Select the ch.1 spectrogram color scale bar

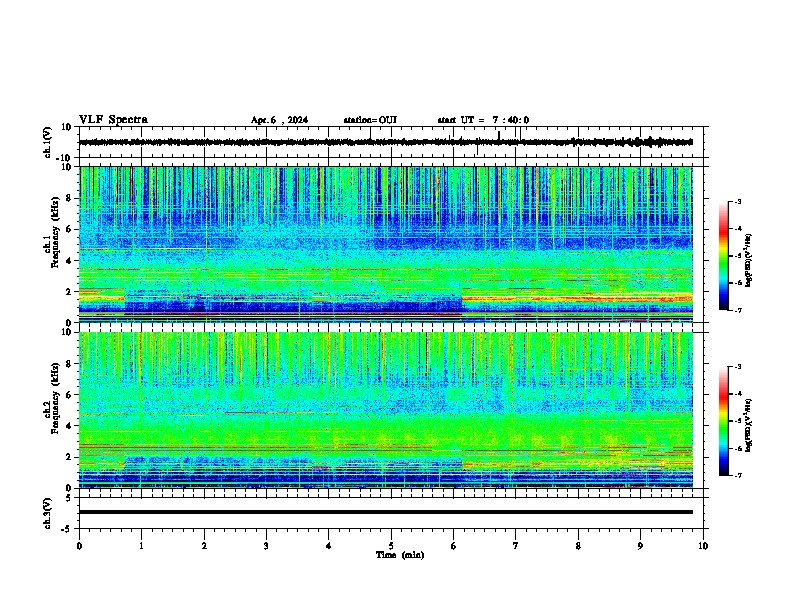point(723,256)
